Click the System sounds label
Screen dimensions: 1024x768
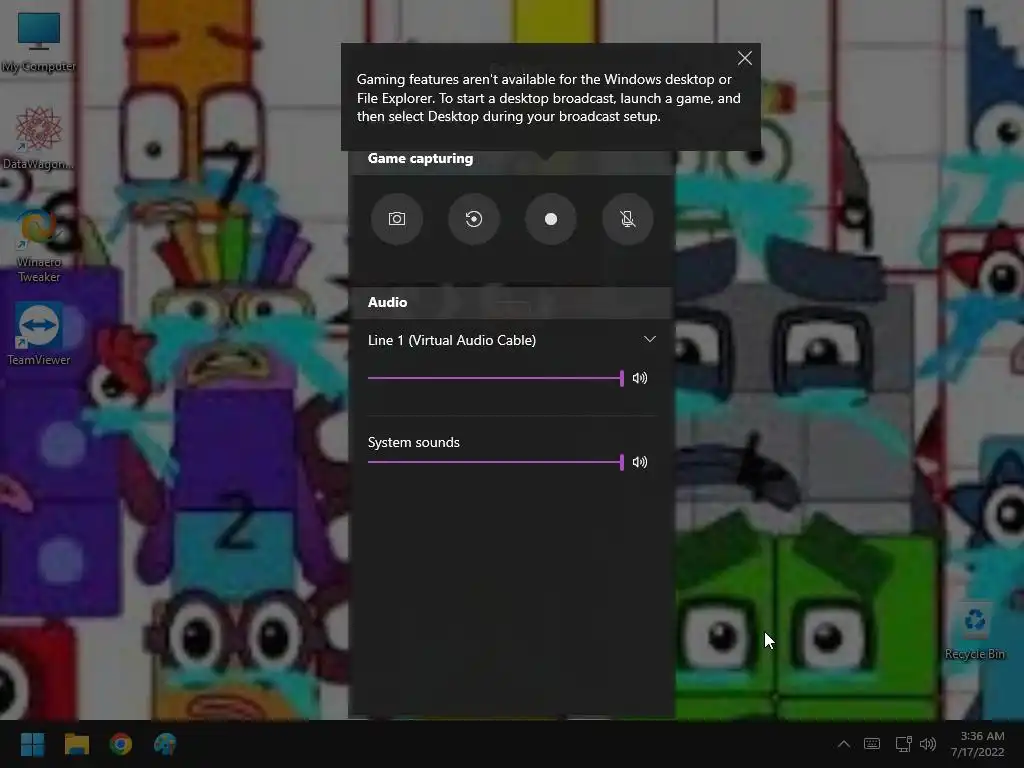(413, 442)
